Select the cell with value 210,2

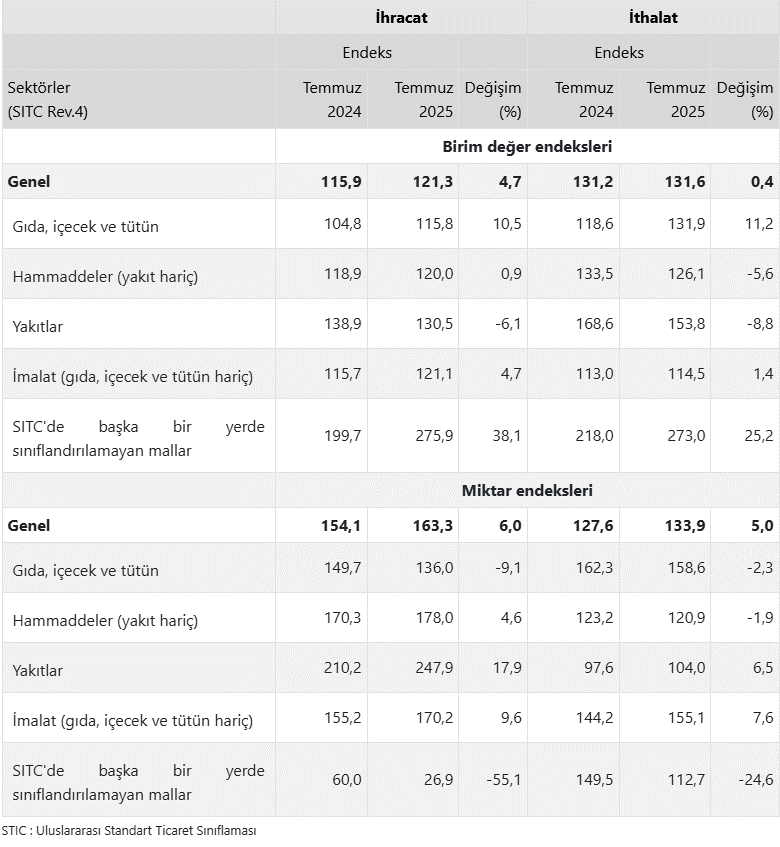pos(342,670)
